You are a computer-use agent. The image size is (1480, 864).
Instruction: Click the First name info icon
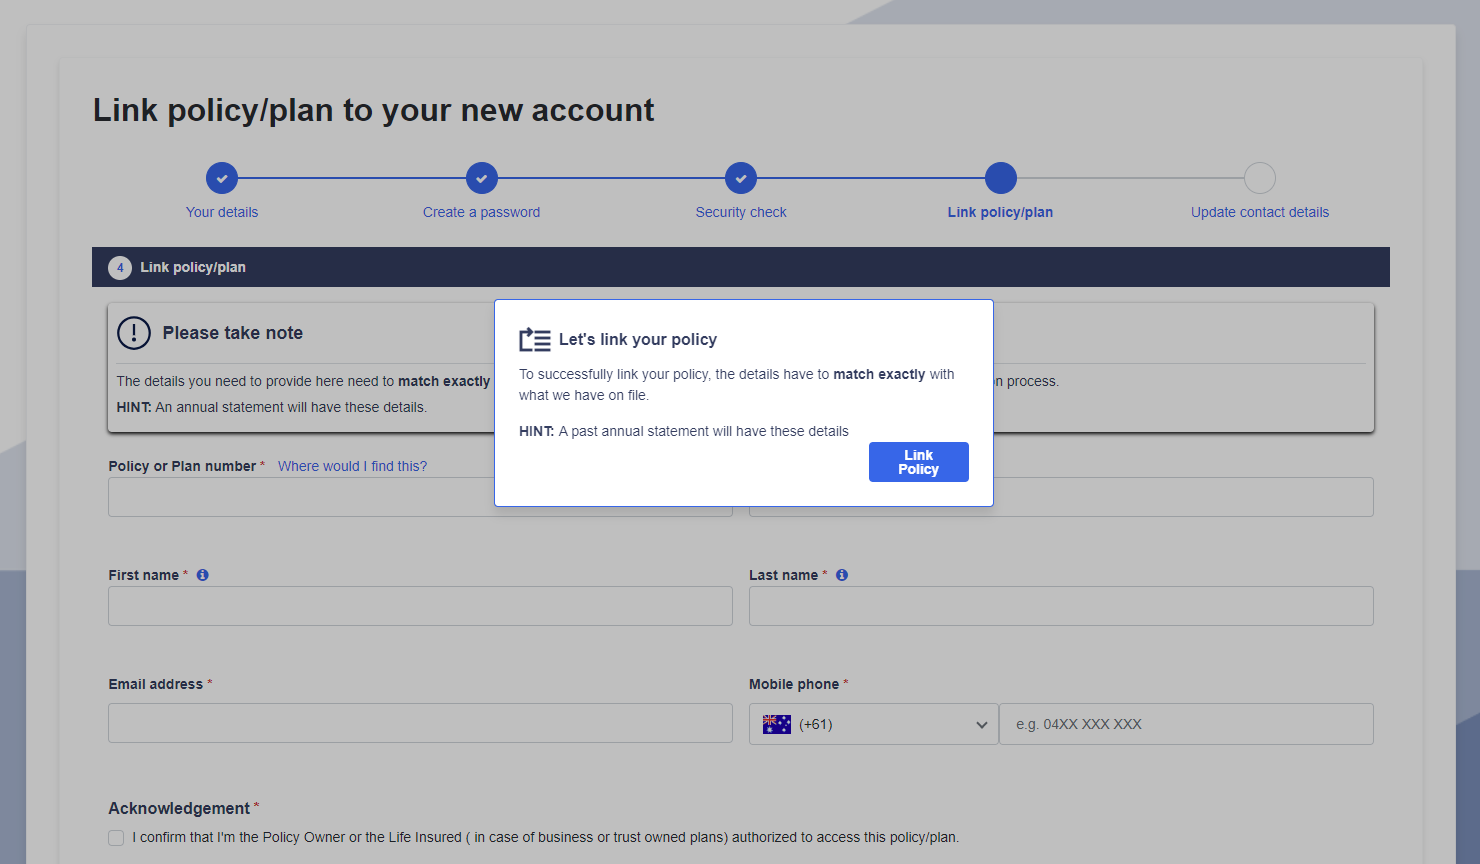click(x=203, y=575)
